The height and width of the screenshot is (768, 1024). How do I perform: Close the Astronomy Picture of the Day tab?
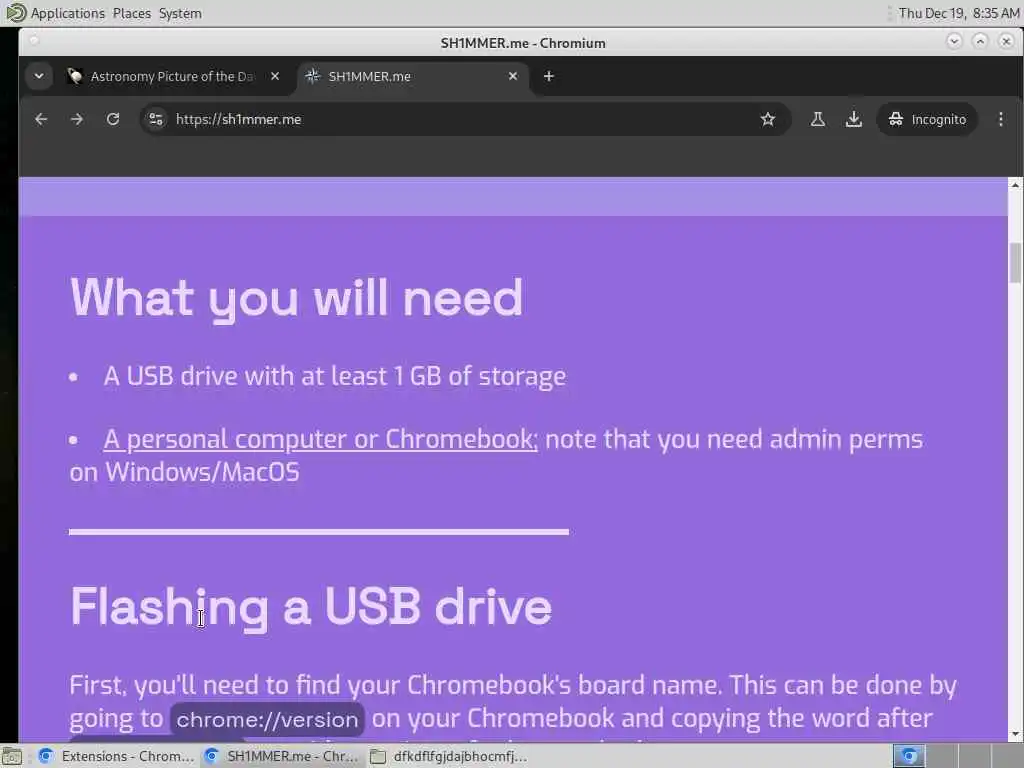point(275,76)
